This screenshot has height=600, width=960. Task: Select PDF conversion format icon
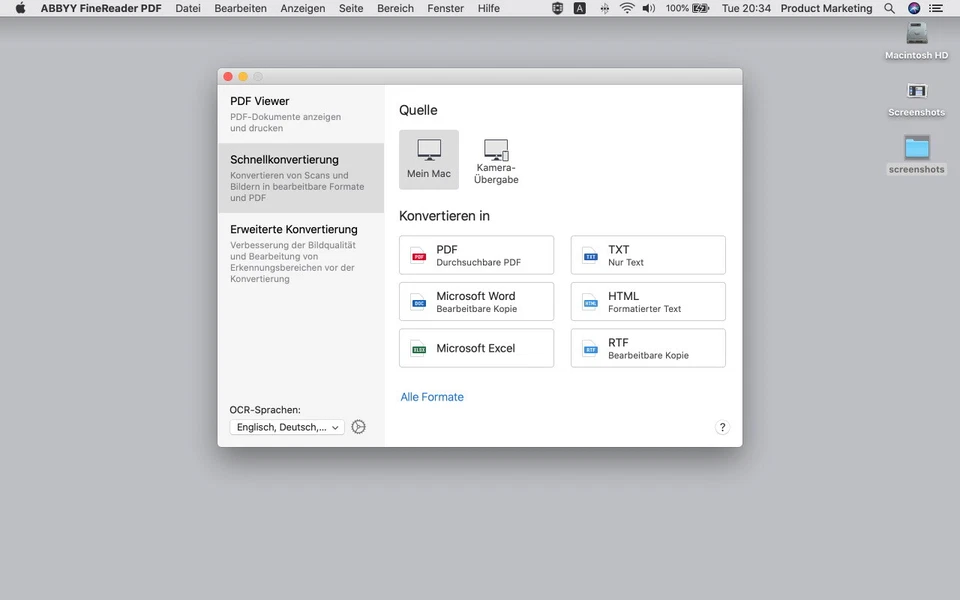[x=417, y=255]
